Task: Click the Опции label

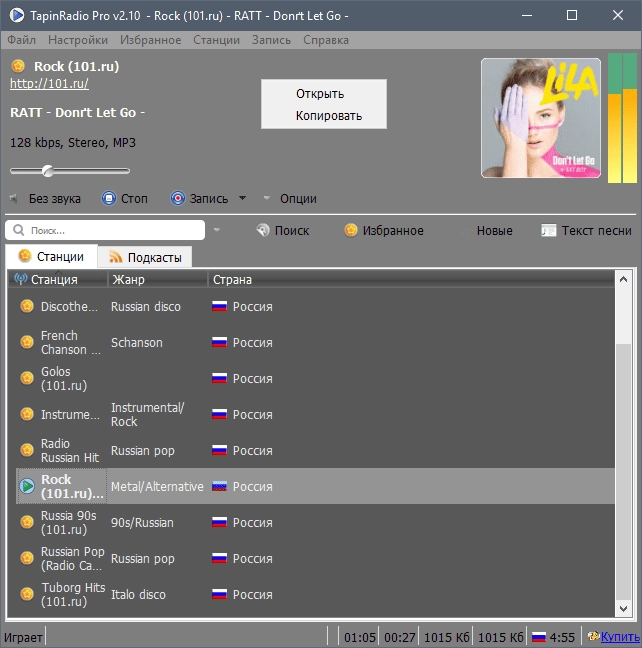Action: 298,198
